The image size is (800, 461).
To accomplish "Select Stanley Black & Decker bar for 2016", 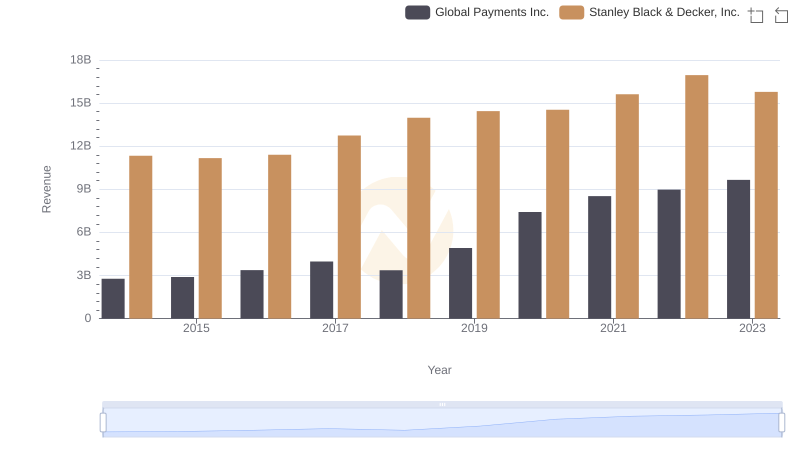I will (280, 237).
